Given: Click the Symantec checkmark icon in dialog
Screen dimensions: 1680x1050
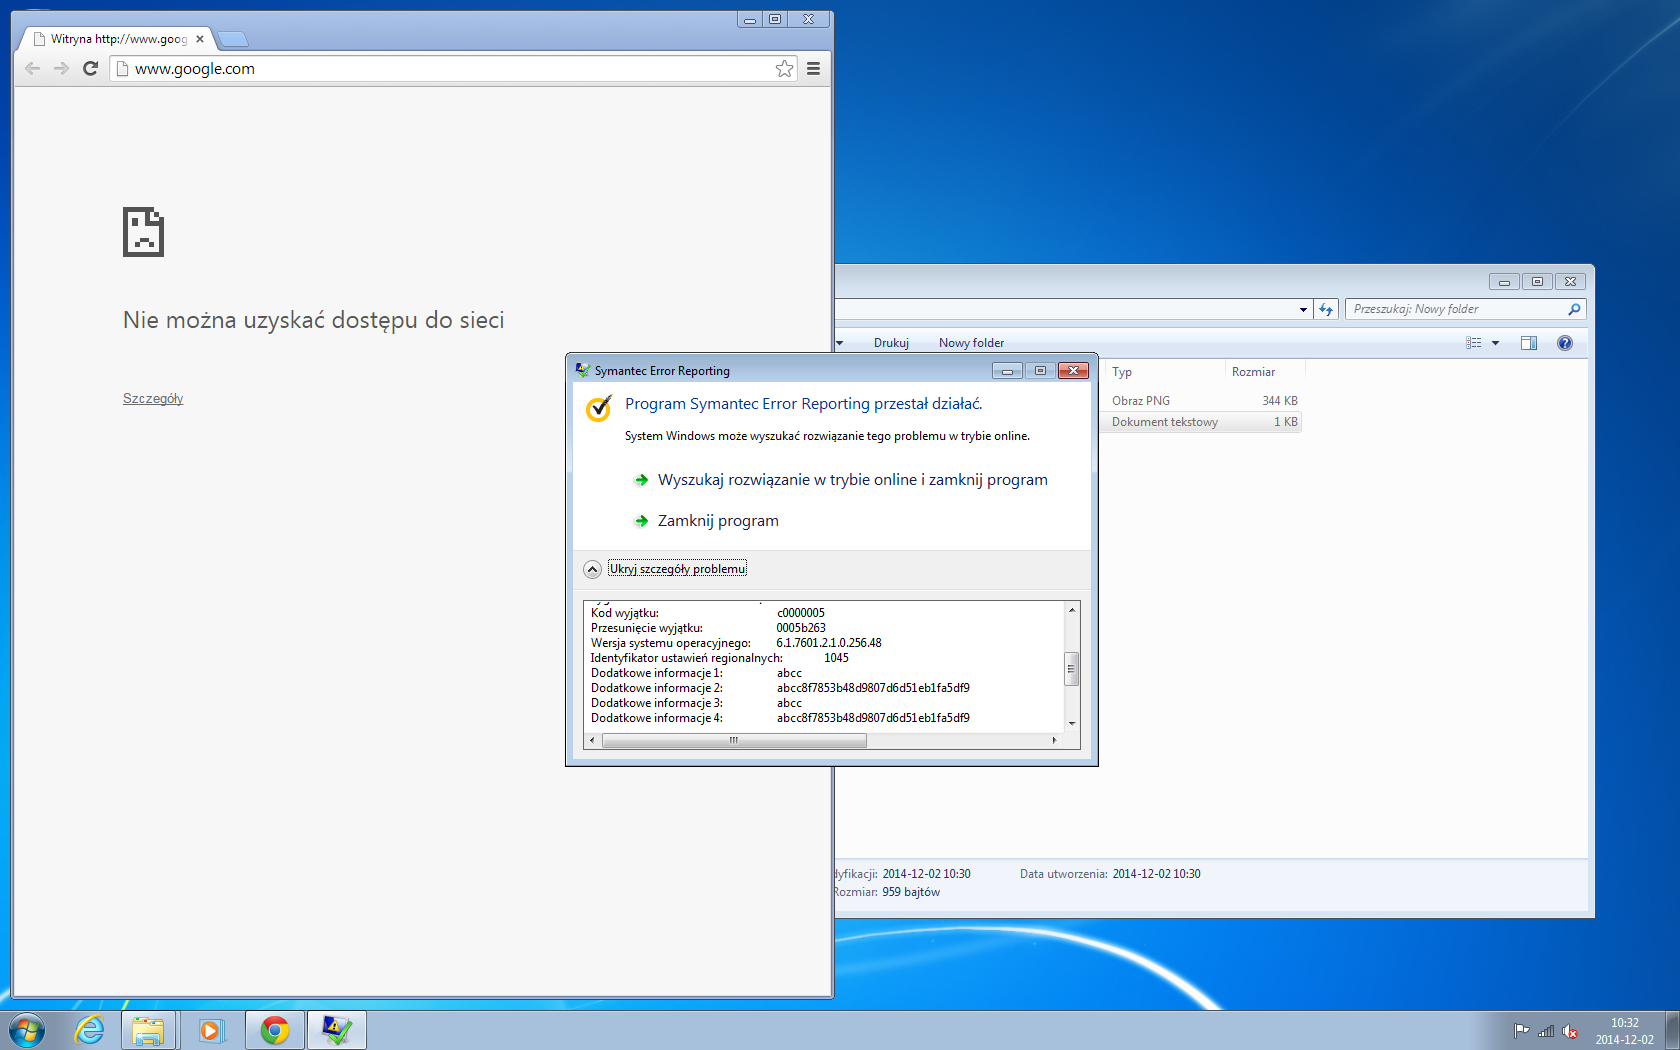Looking at the screenshot, I should point(598,407).
